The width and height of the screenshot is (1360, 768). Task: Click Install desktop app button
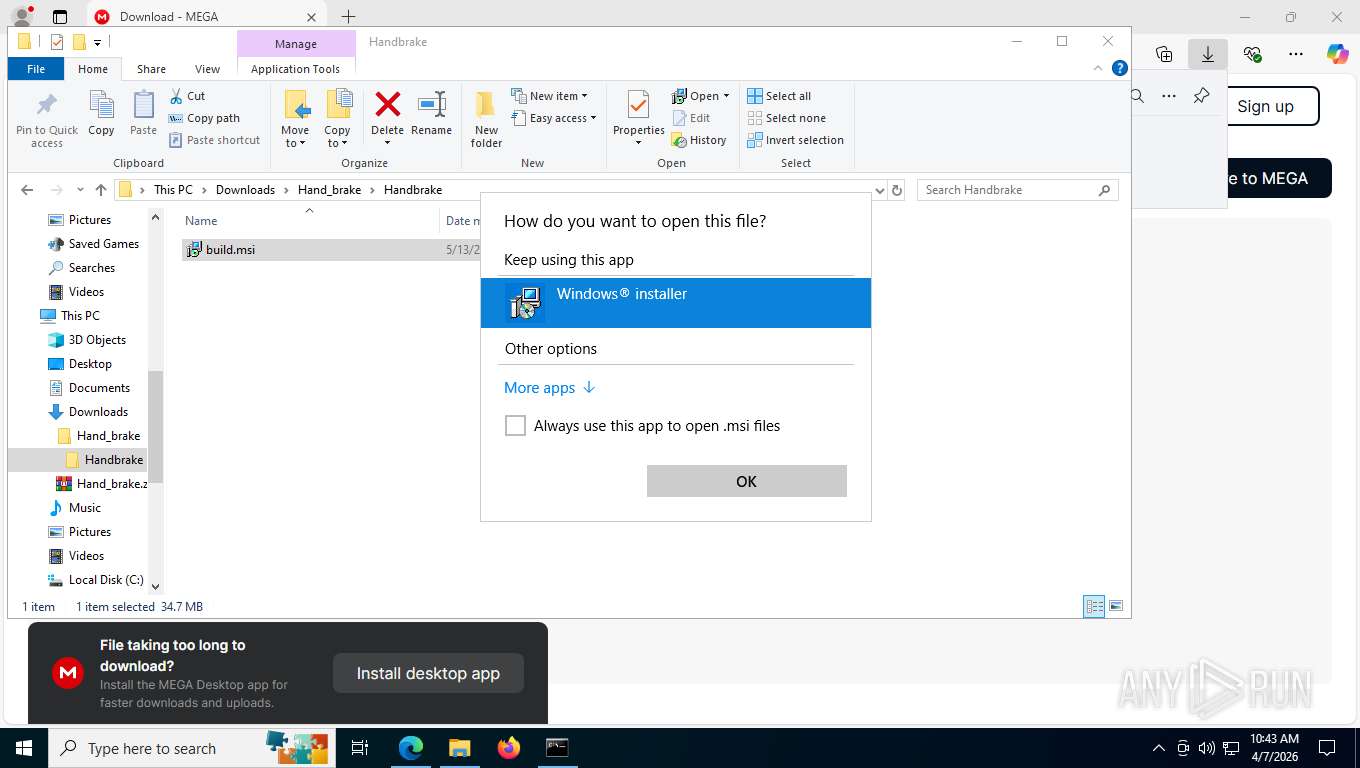pyautogui.click(x=428, y=673)
